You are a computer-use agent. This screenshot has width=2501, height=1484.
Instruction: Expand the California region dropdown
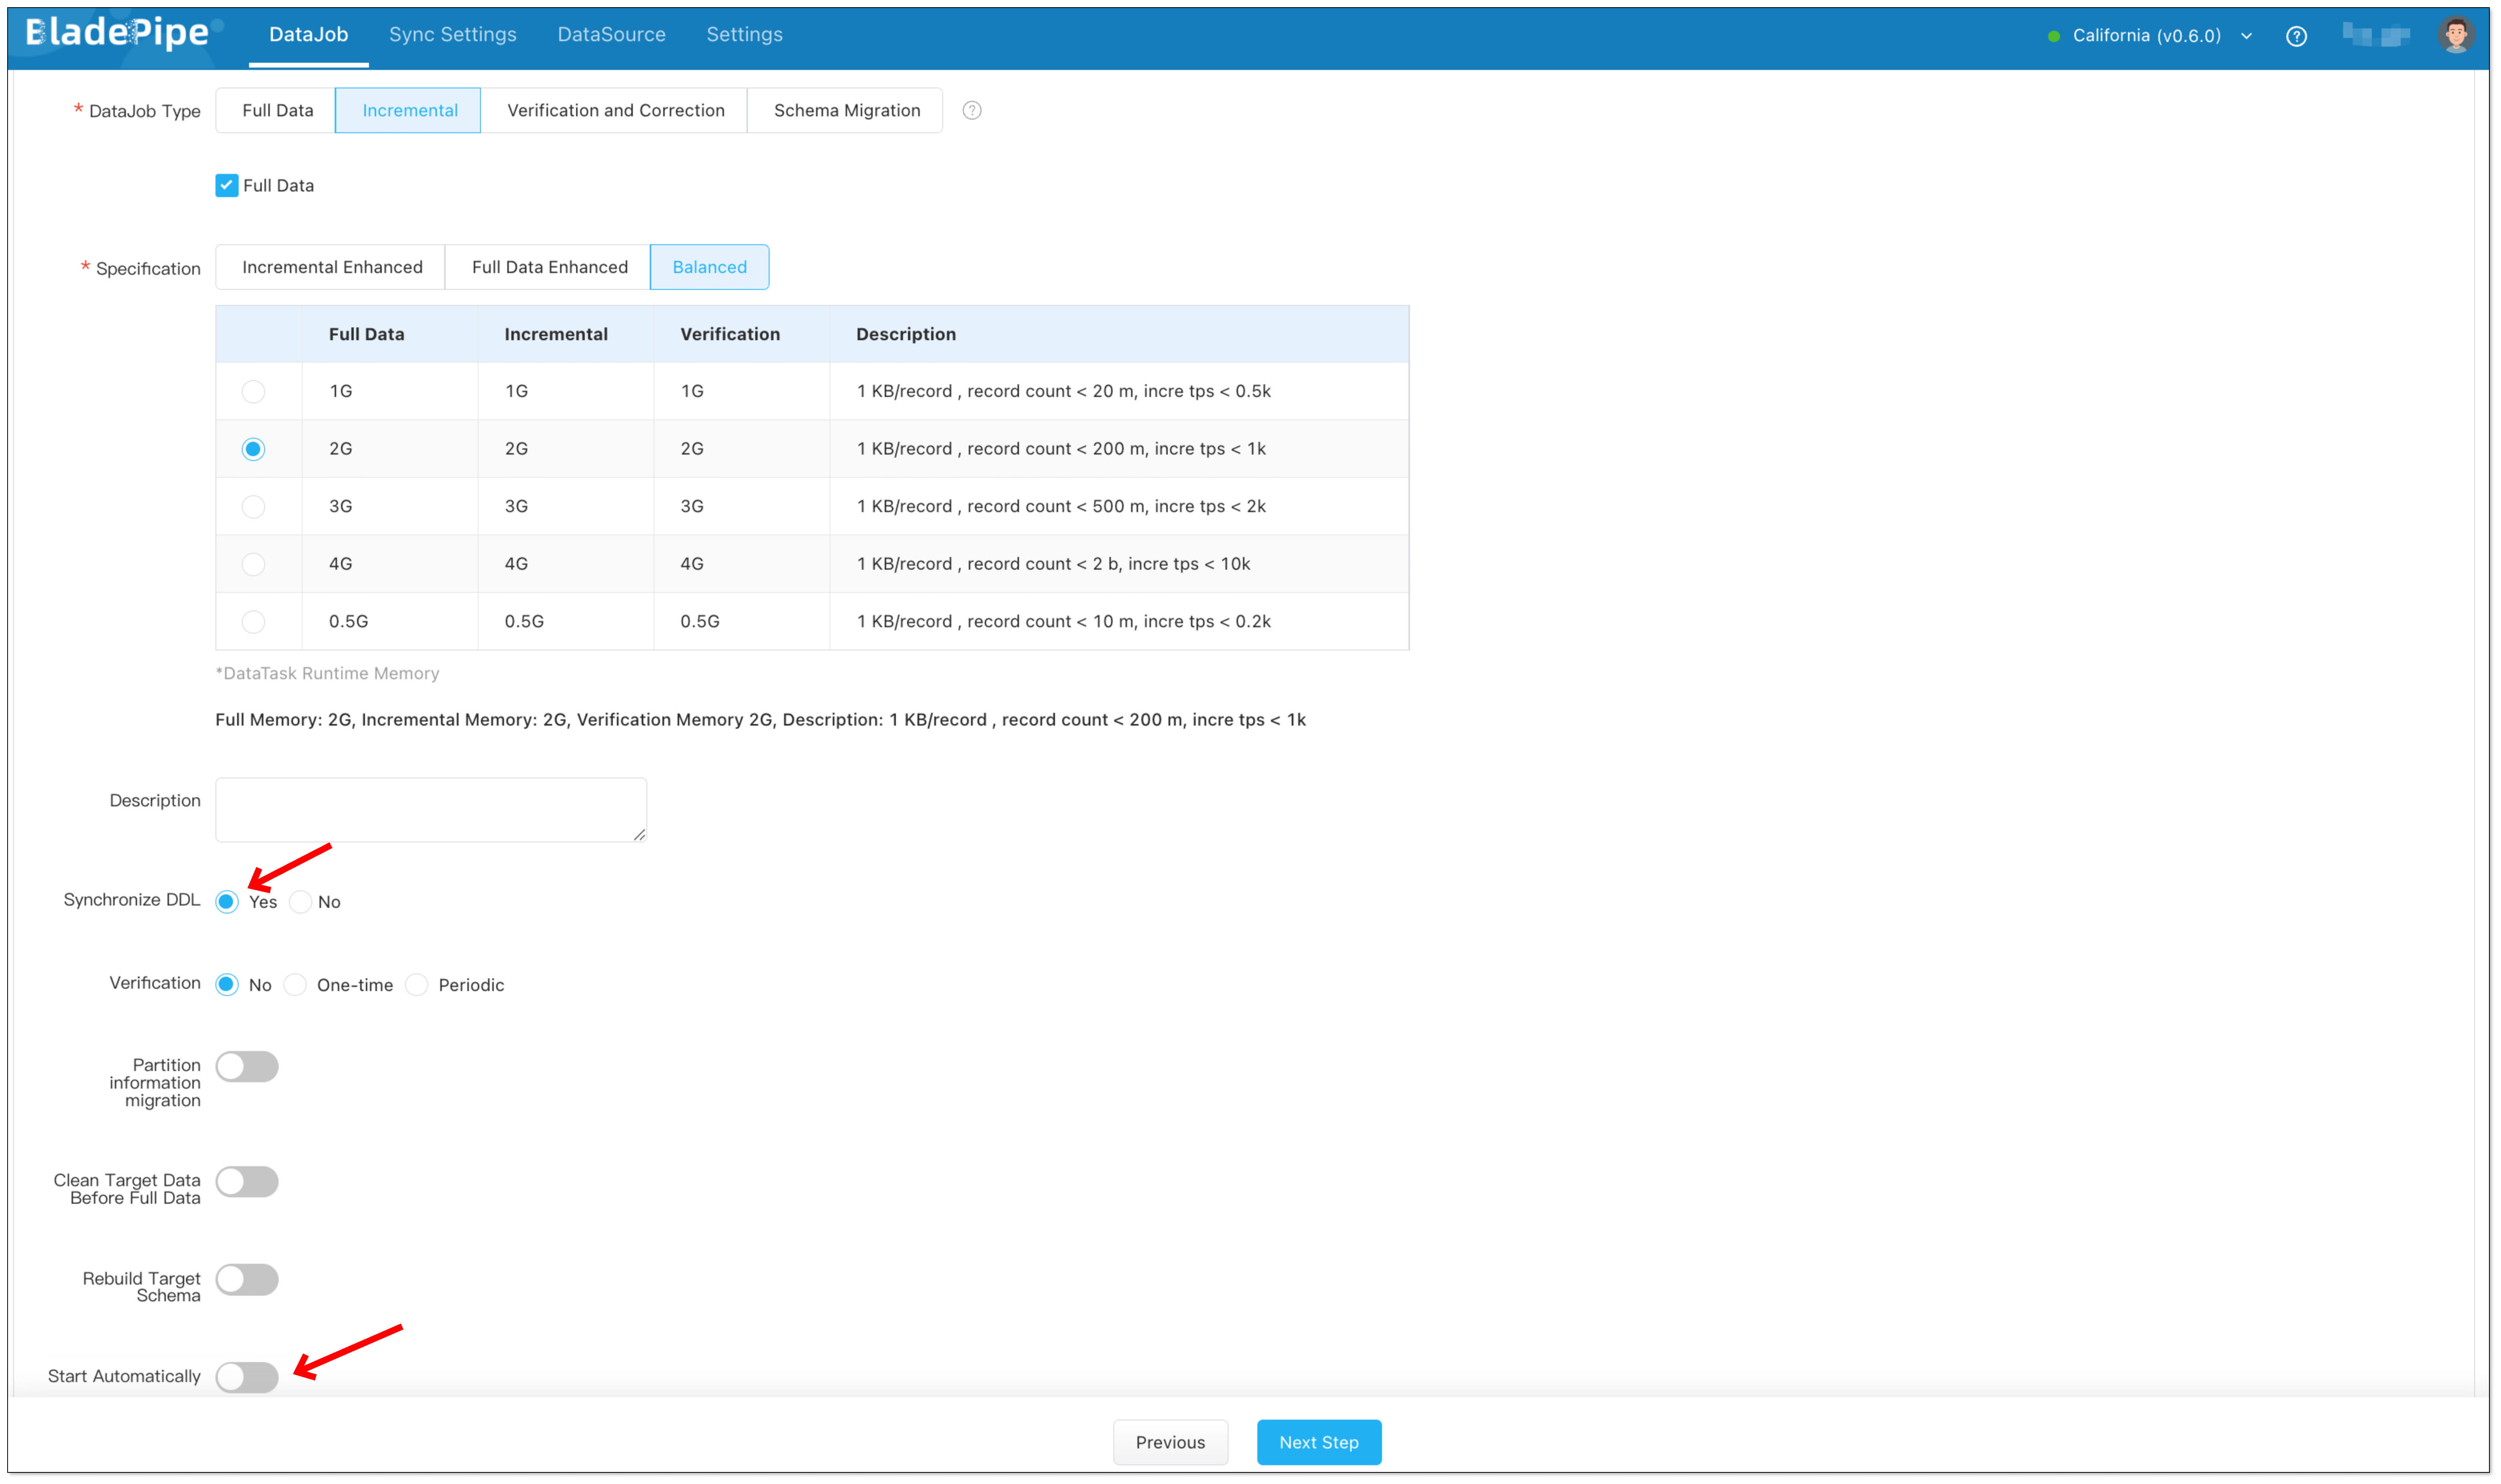tap(2246, 36)
